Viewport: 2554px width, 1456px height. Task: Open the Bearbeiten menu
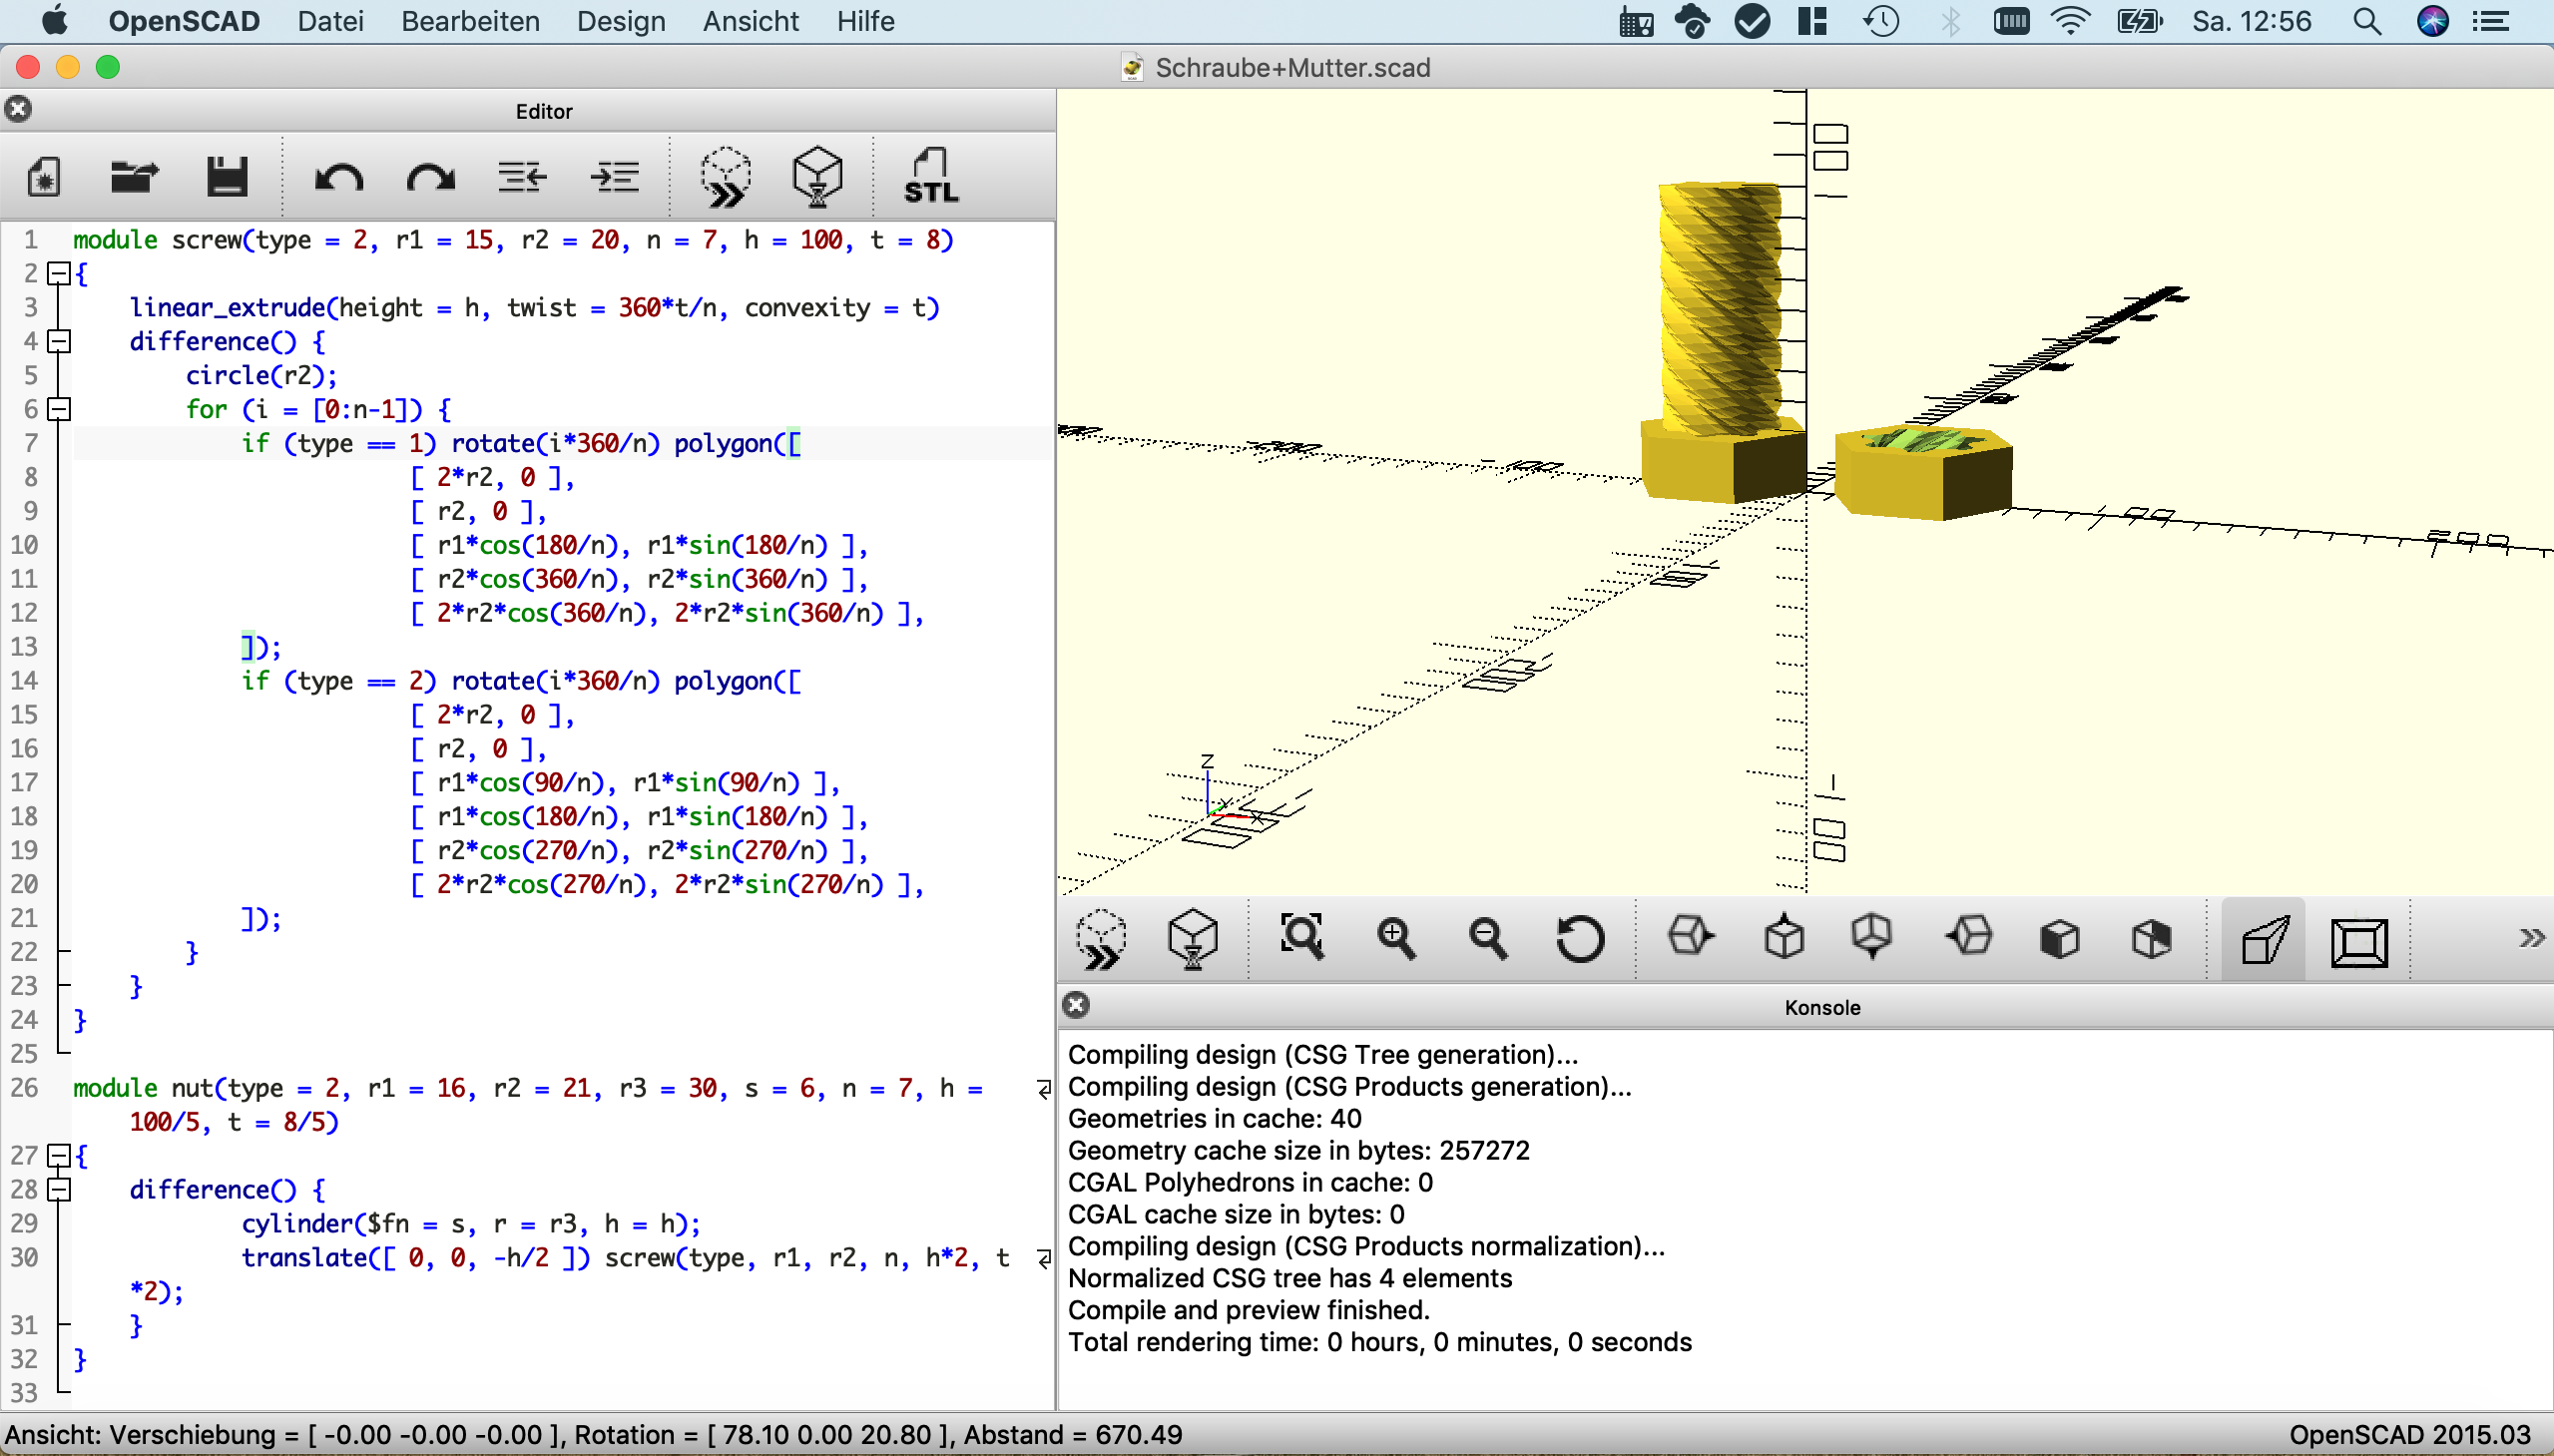[x=470, y=21]
